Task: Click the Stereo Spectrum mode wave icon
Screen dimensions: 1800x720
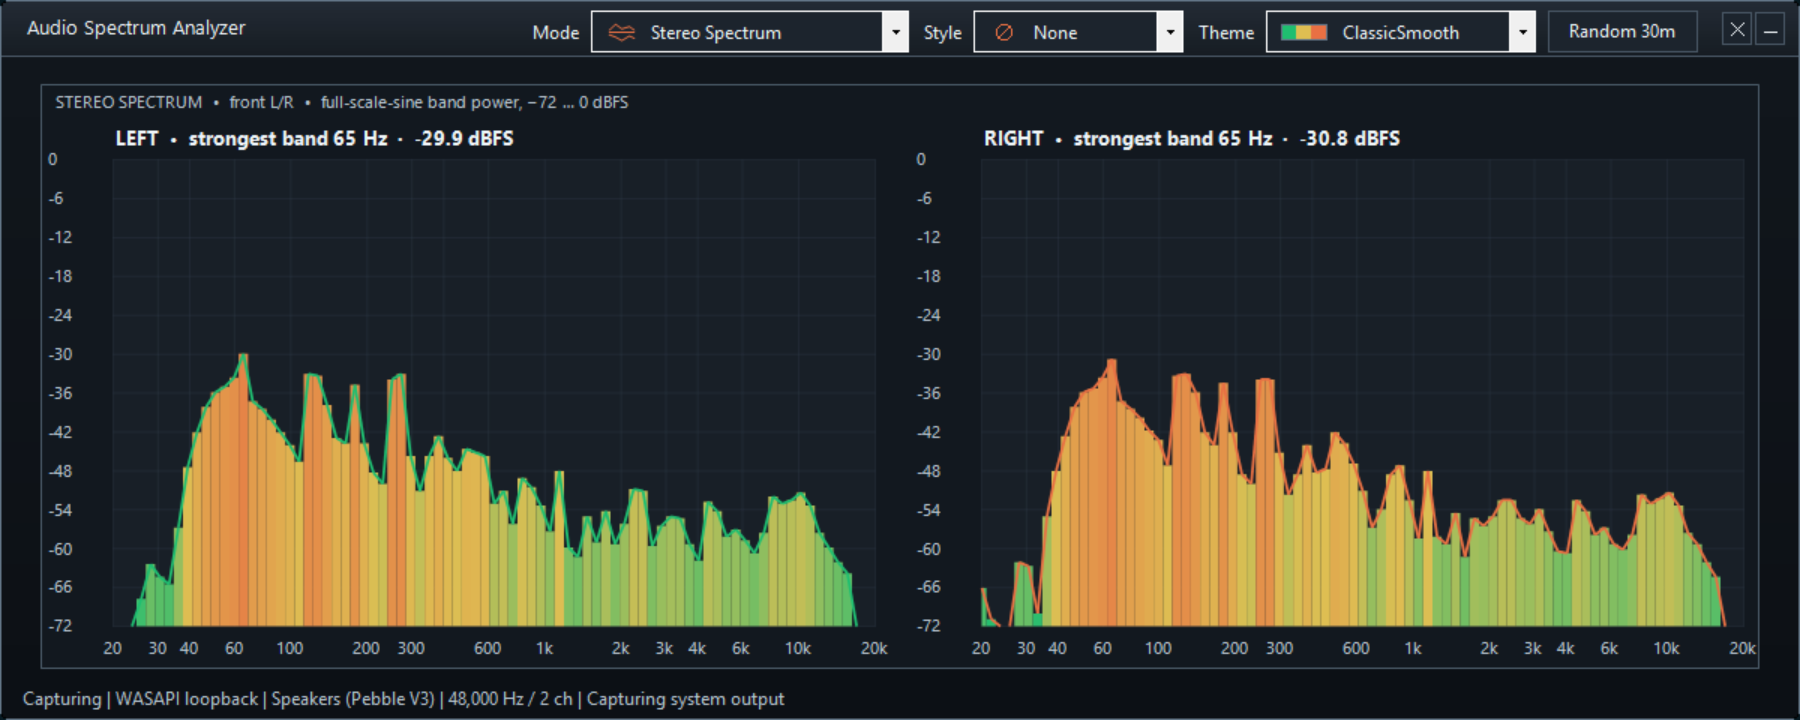Action: click(x=622, y=33)
